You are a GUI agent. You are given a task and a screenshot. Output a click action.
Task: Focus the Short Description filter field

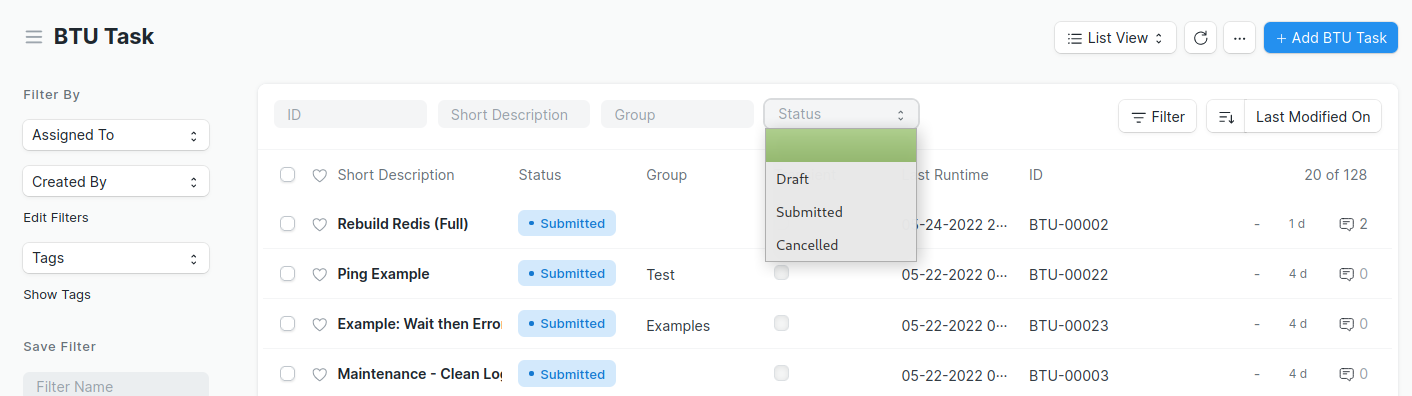coord(514,114)
